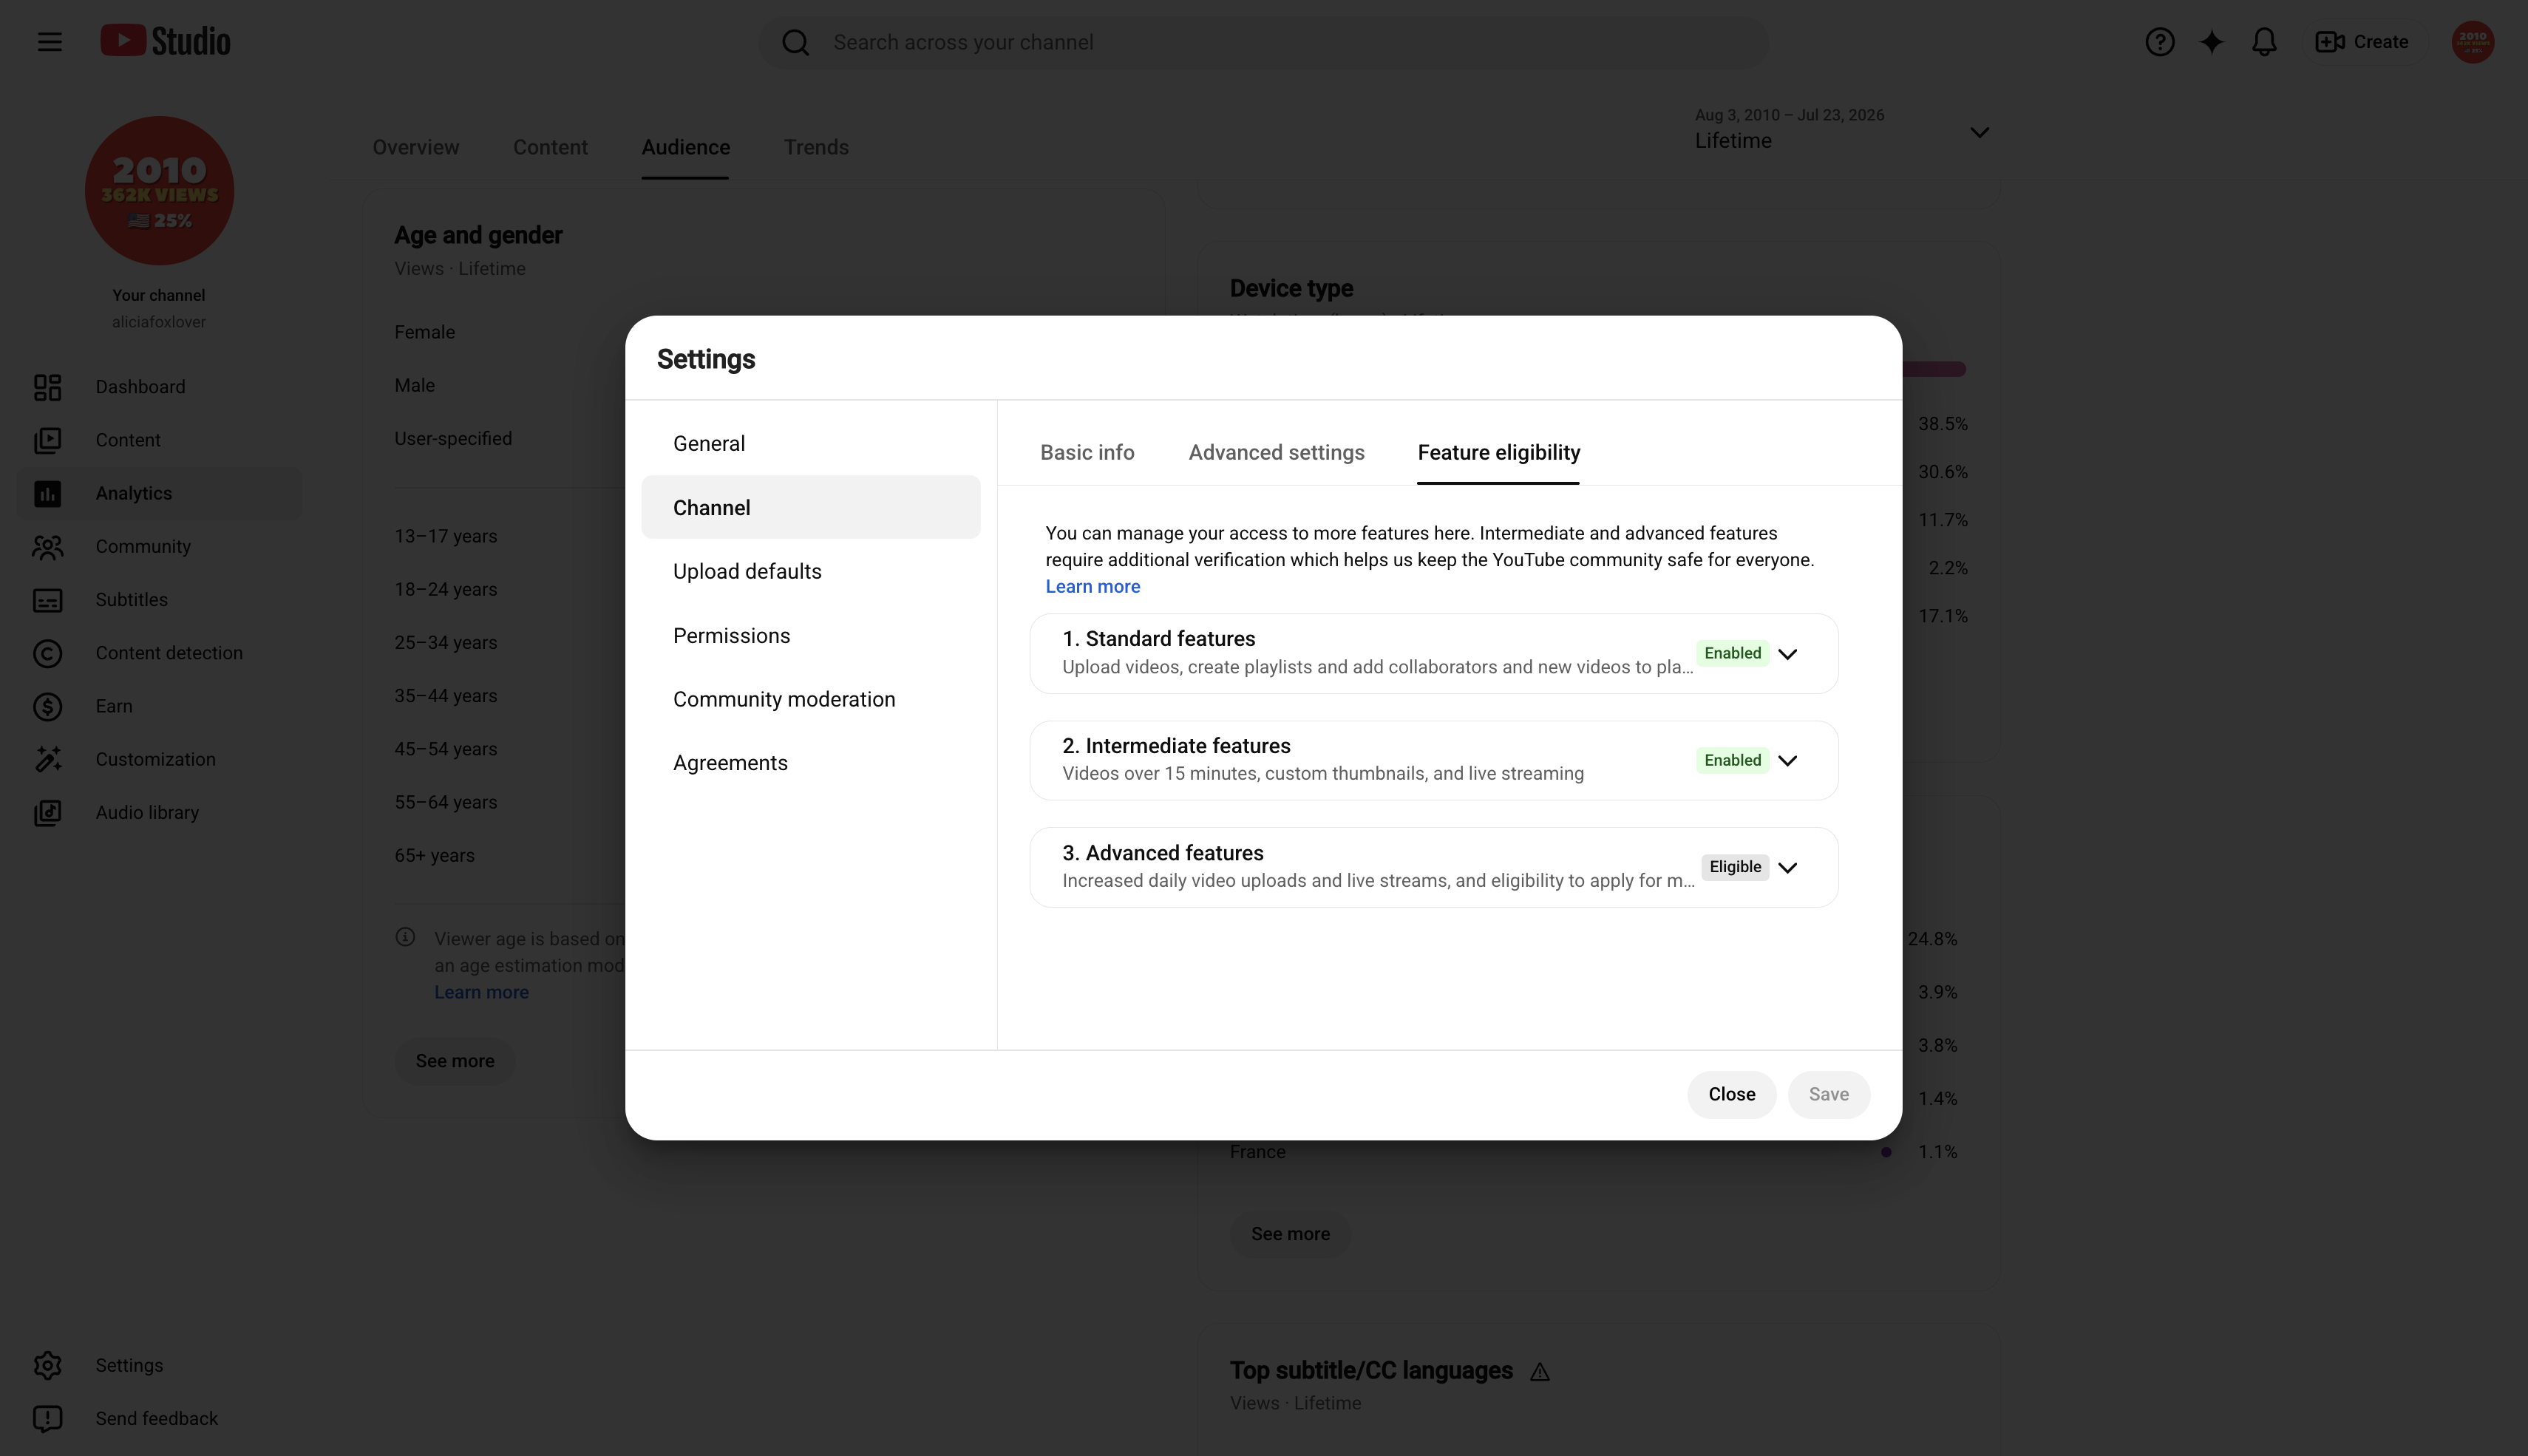Click the search magnifier icon

click(x=795, y=42)
